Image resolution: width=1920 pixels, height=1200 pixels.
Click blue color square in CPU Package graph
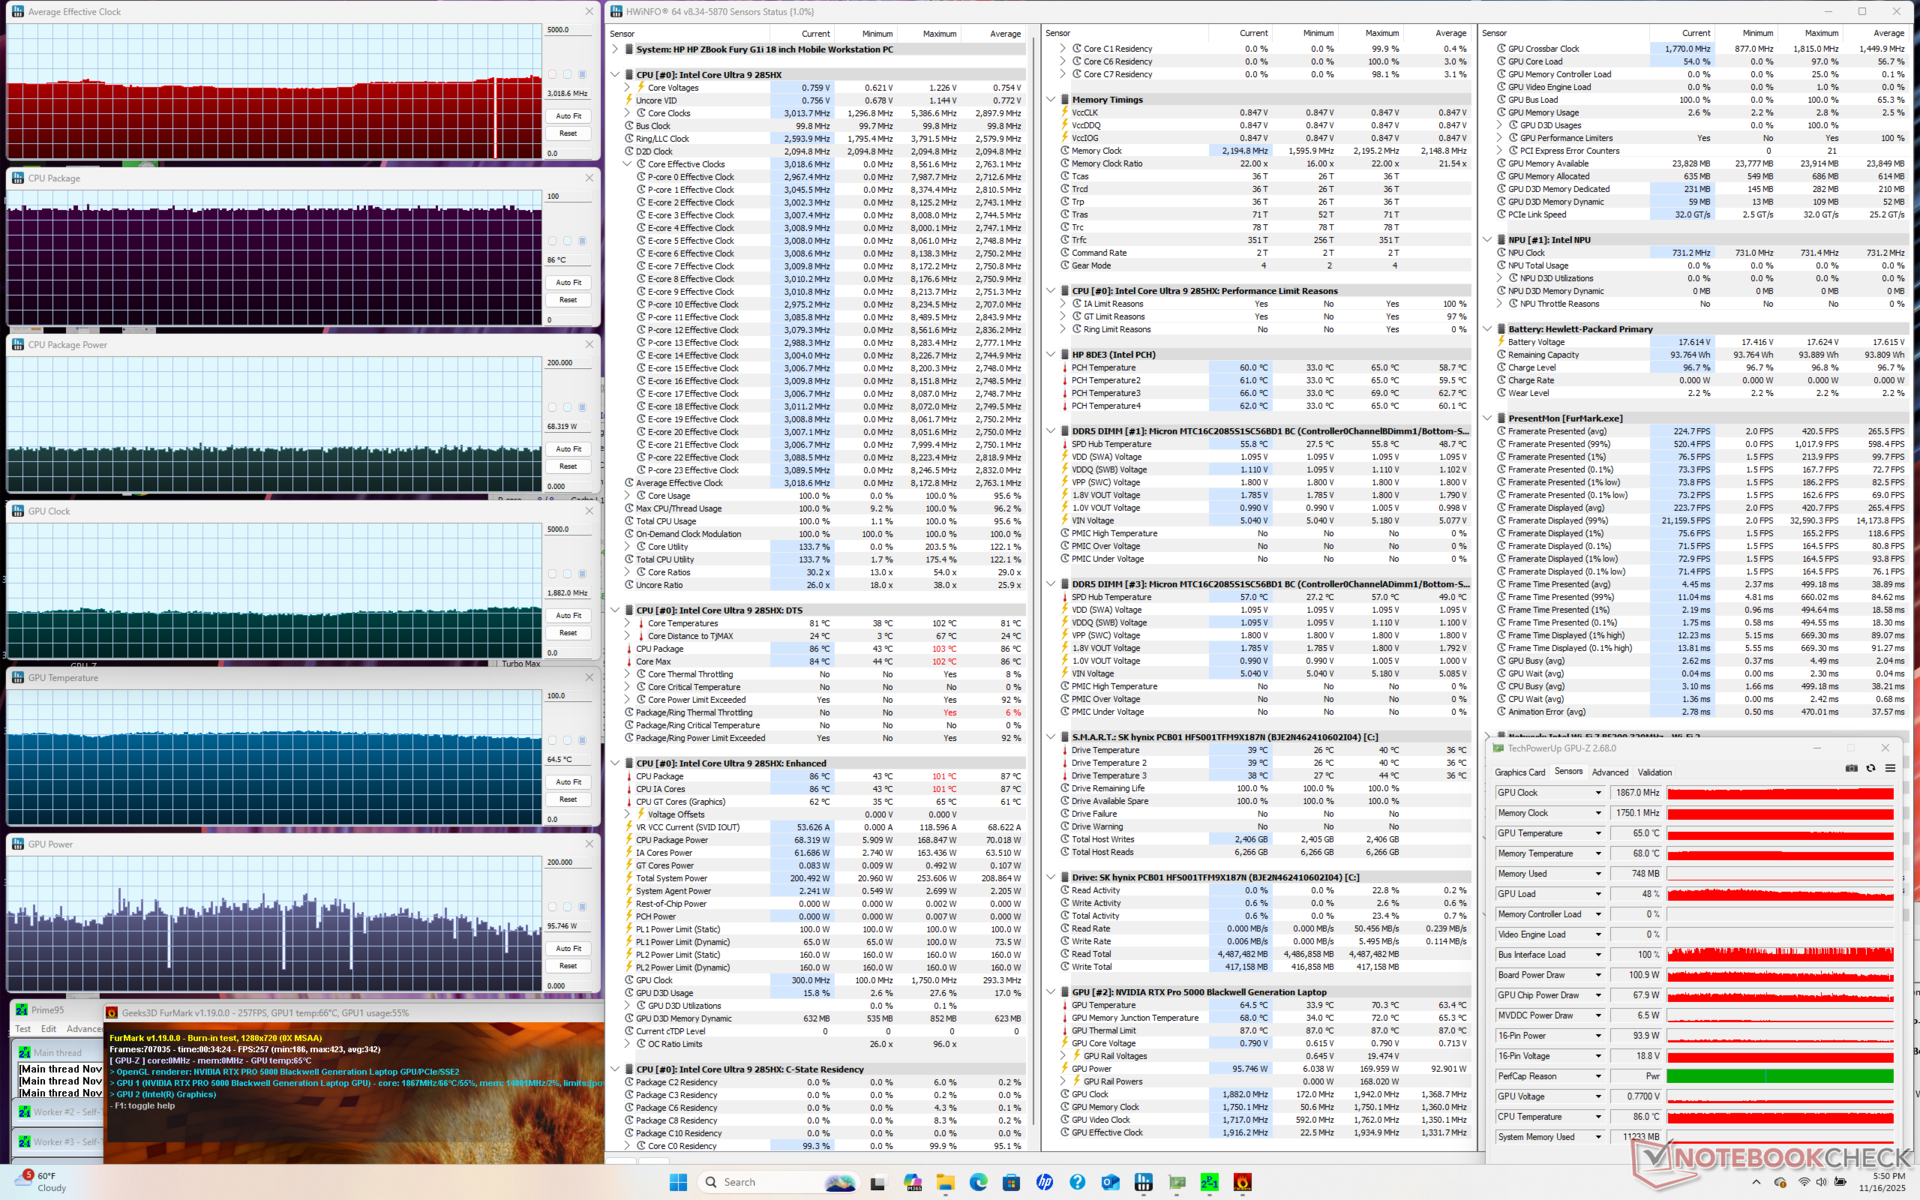pyautogui.click(x=582, y=241)
